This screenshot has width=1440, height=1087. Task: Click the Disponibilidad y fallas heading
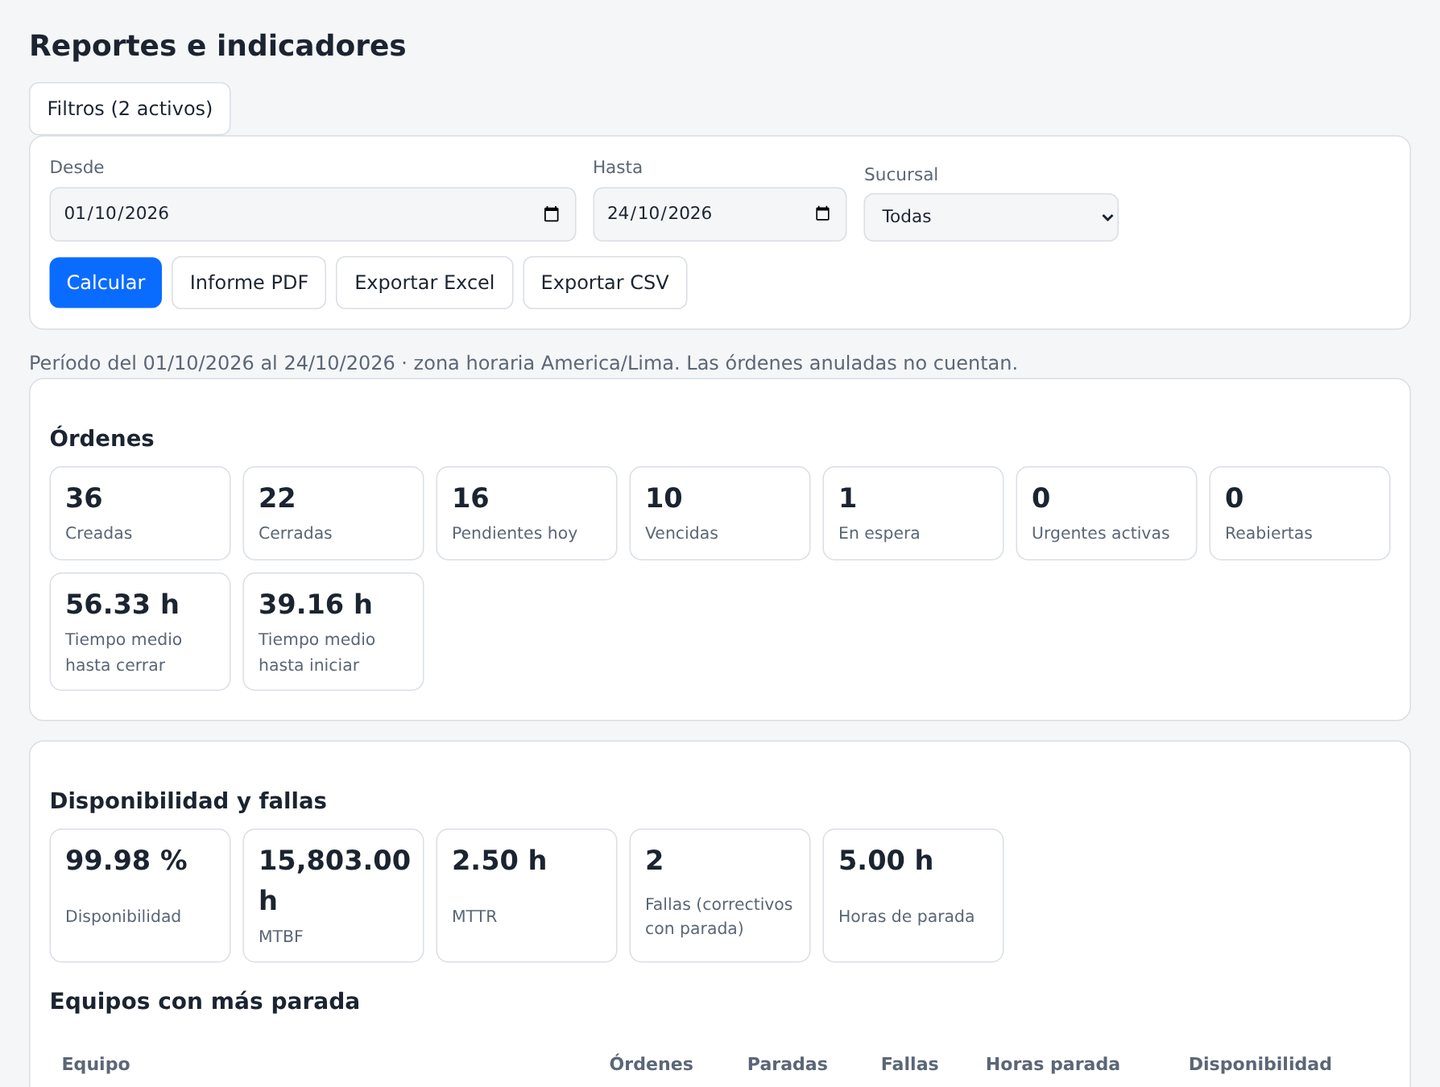(188, 801)
